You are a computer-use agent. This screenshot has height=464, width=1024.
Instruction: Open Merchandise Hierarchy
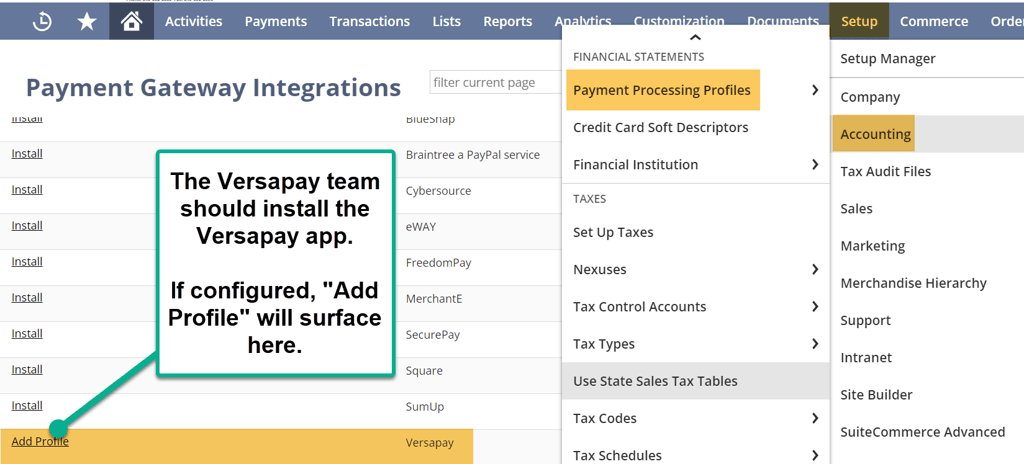(x=913, y=283)
